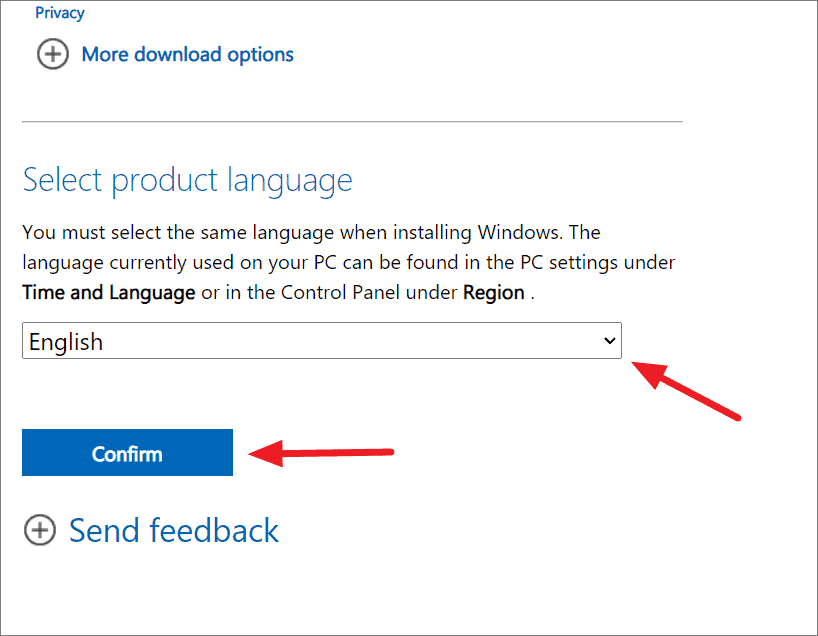Expand More download options text link
The width and height of the screenshot is (818, 636).
[x=188, y=54]
